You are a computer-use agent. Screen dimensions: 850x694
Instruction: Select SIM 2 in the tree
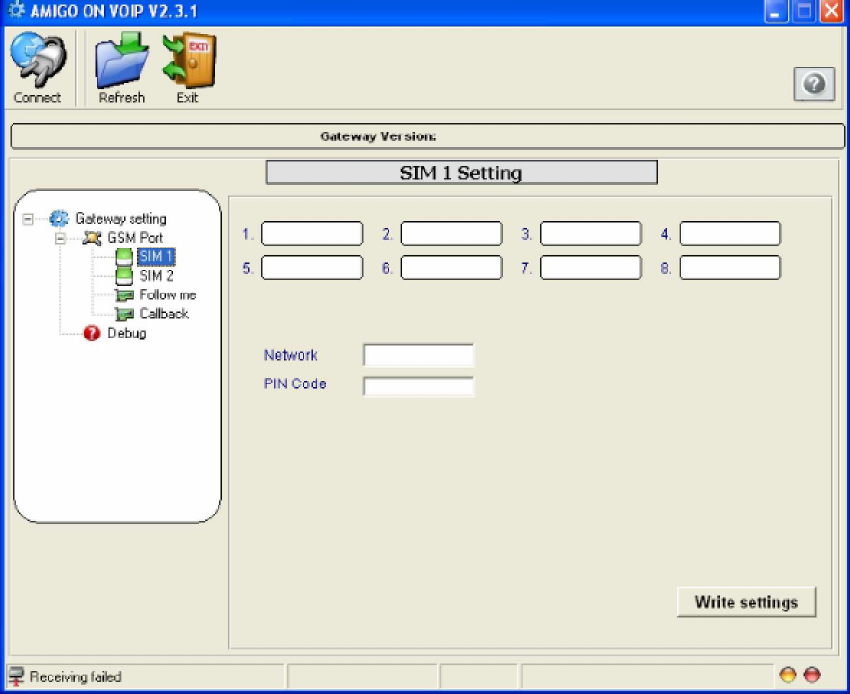coord(156,276)
